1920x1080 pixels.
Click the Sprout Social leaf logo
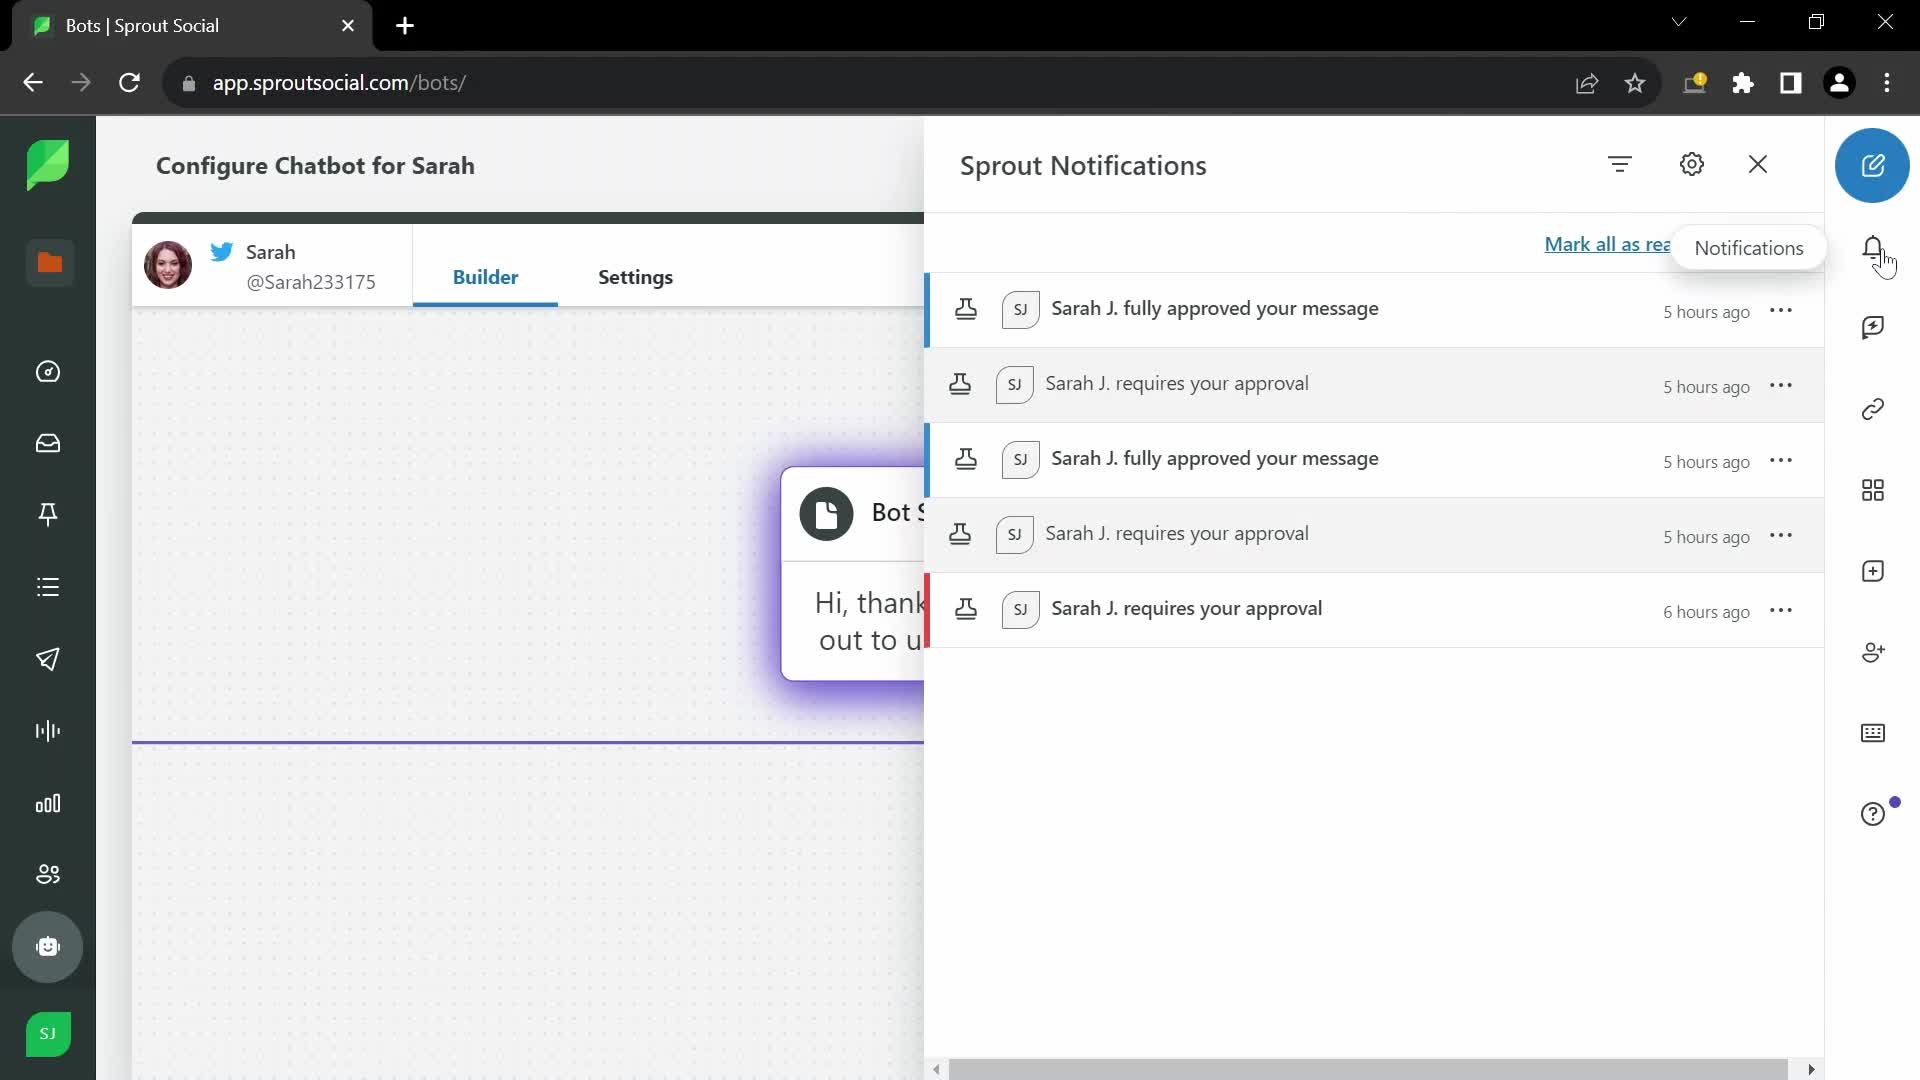point(48,164)
